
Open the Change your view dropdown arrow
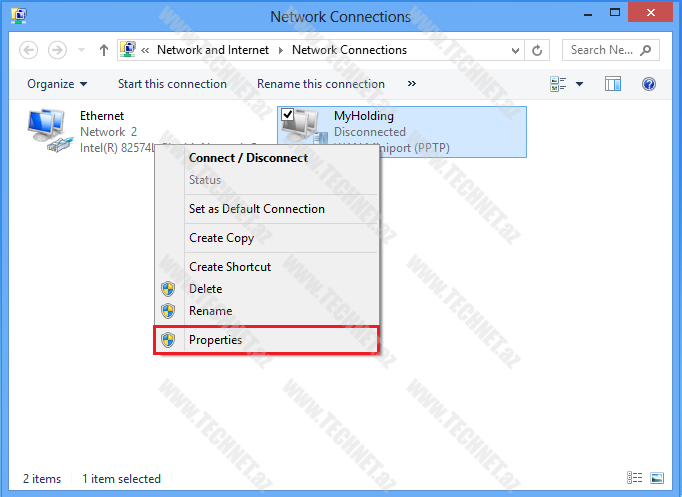point(580,84)
